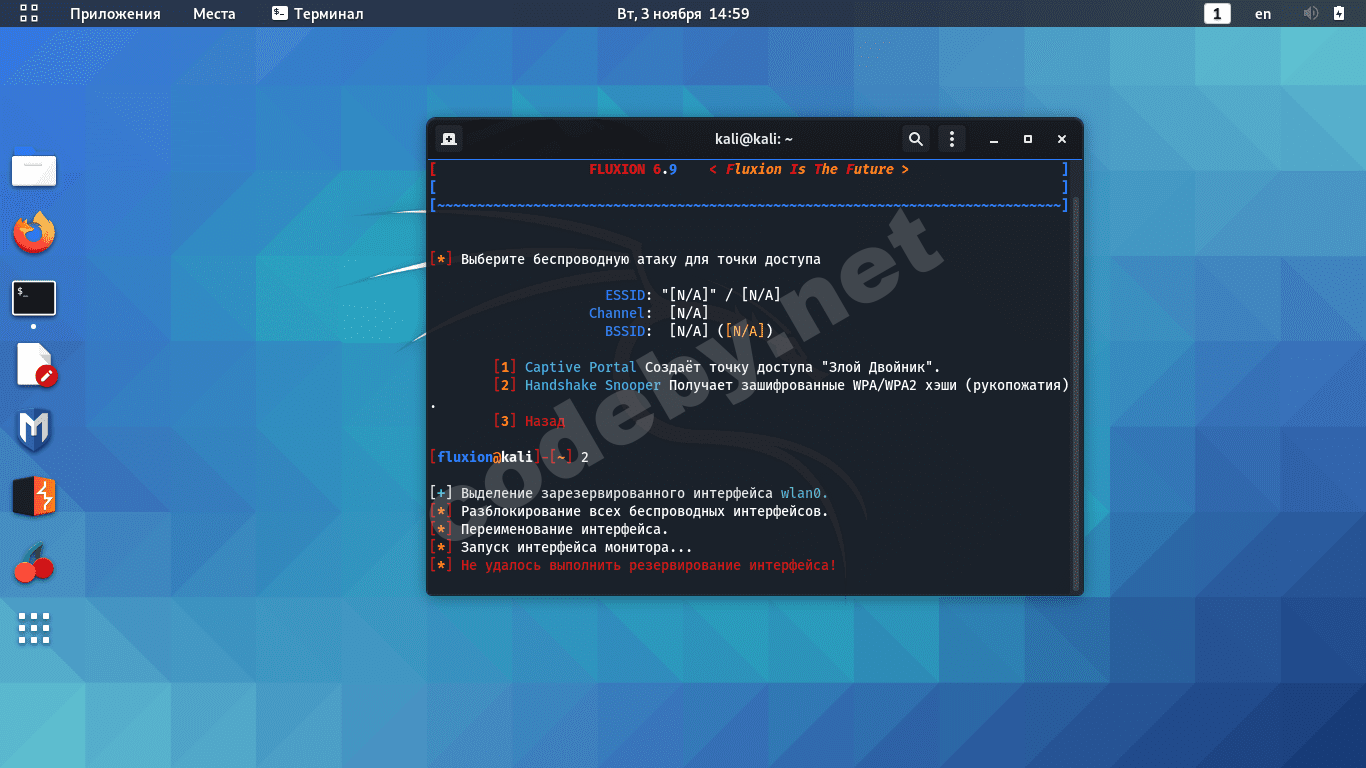Click the terminal window's vertical scrollbar

(1076, 392)
